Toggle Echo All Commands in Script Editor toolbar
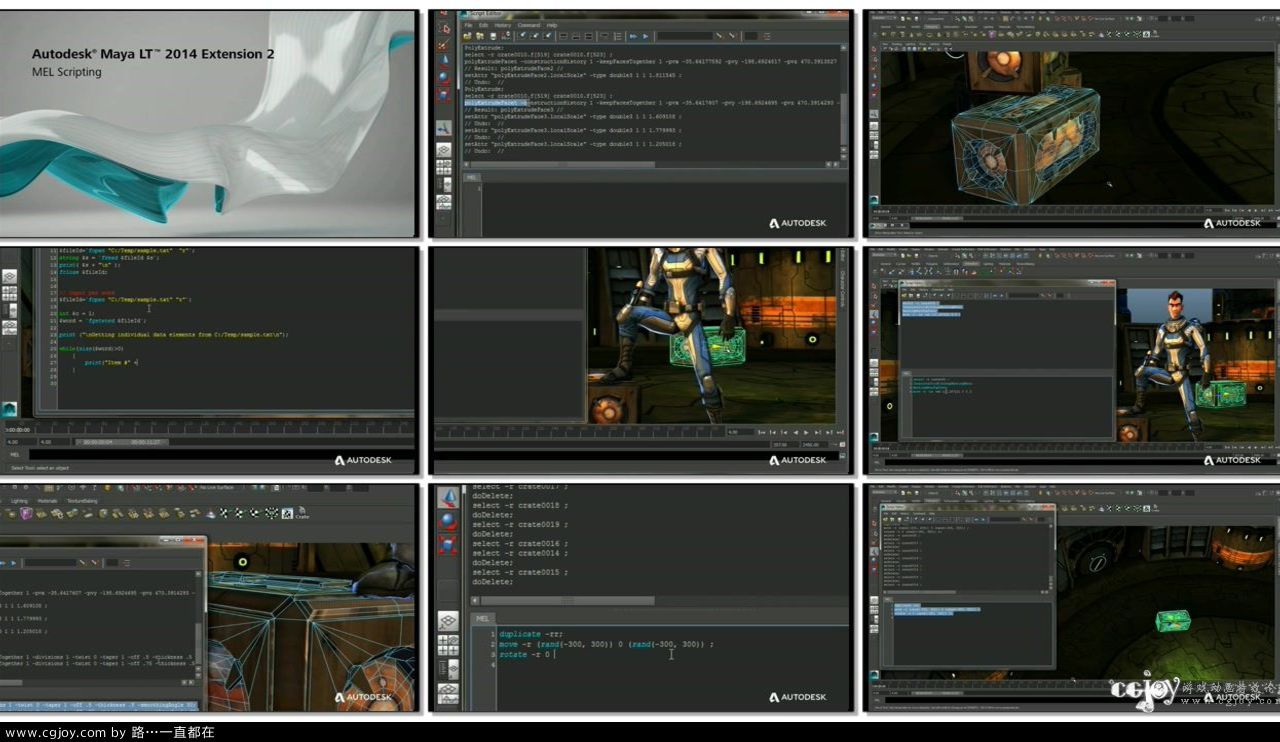The height and width of the screenshot is (742, 1280). 604,36
